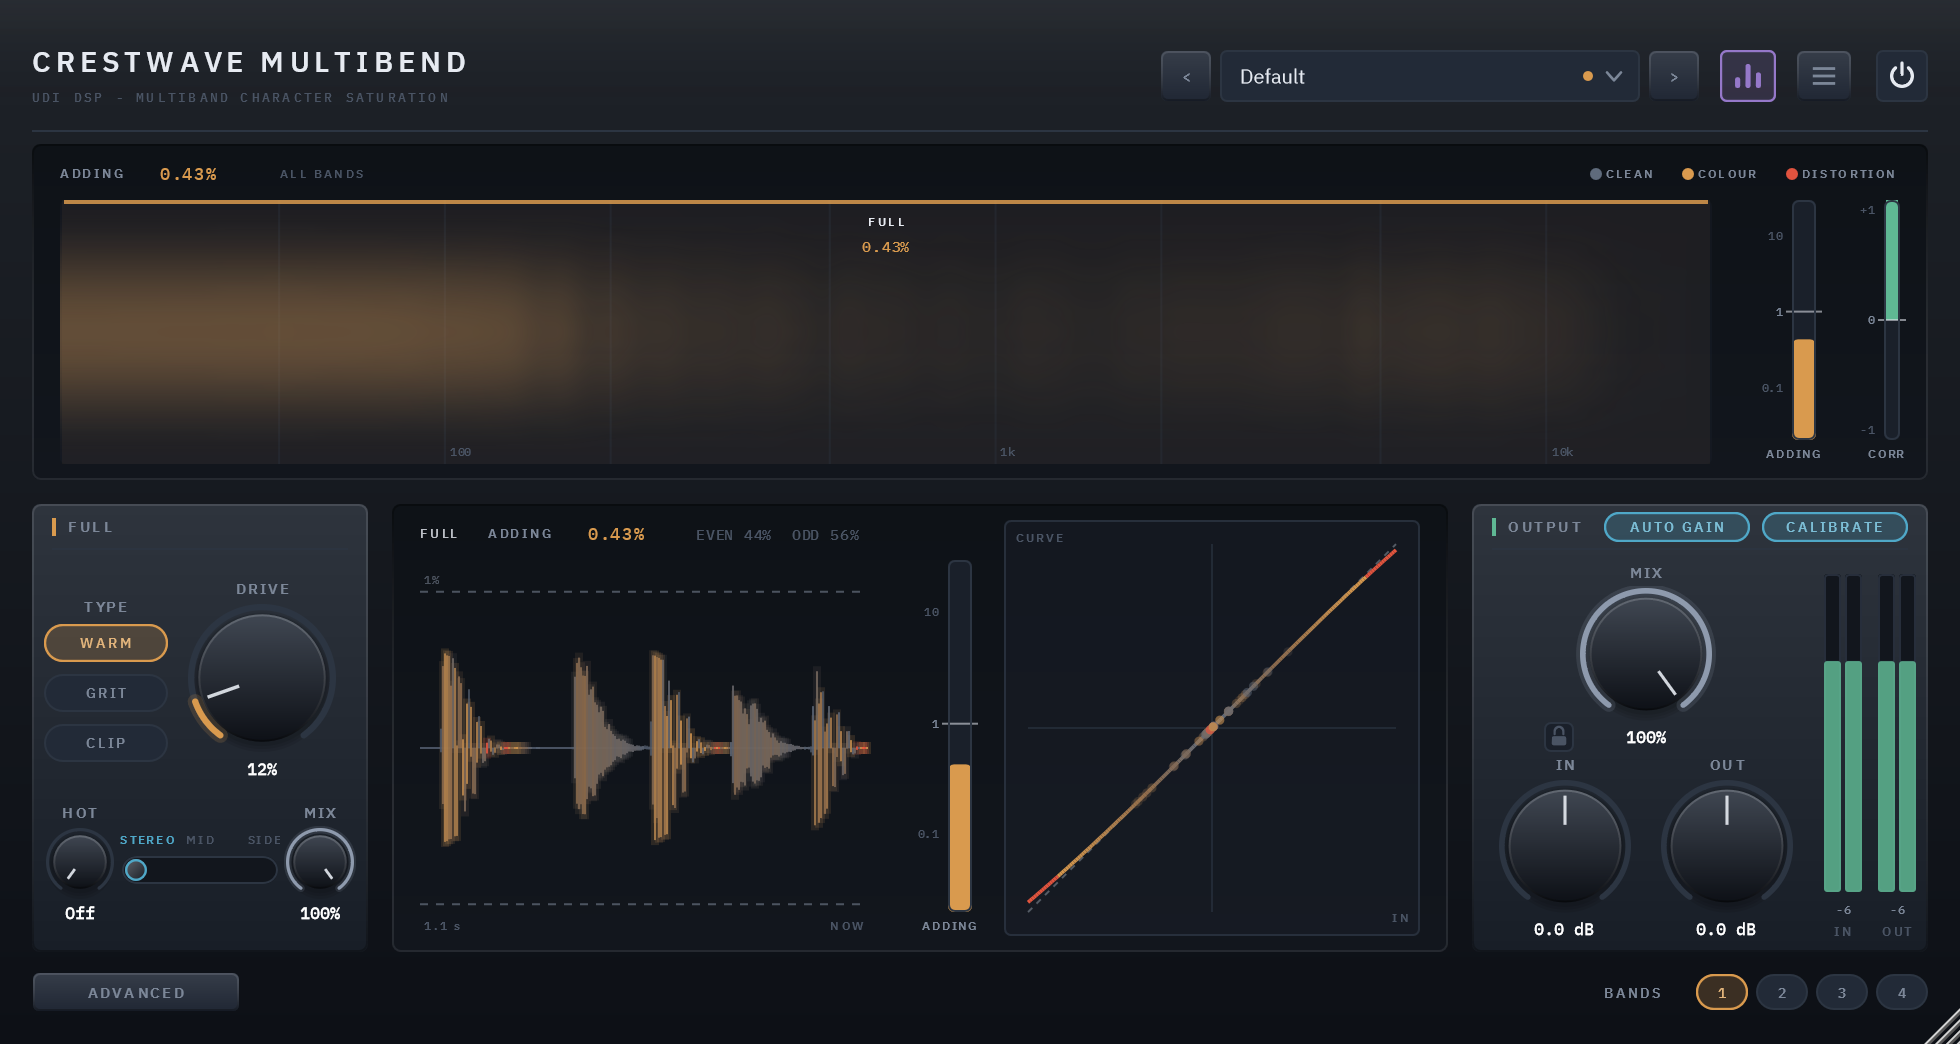
Task: Click the OUT gain knob
Action: click(x=1727, y=845)
